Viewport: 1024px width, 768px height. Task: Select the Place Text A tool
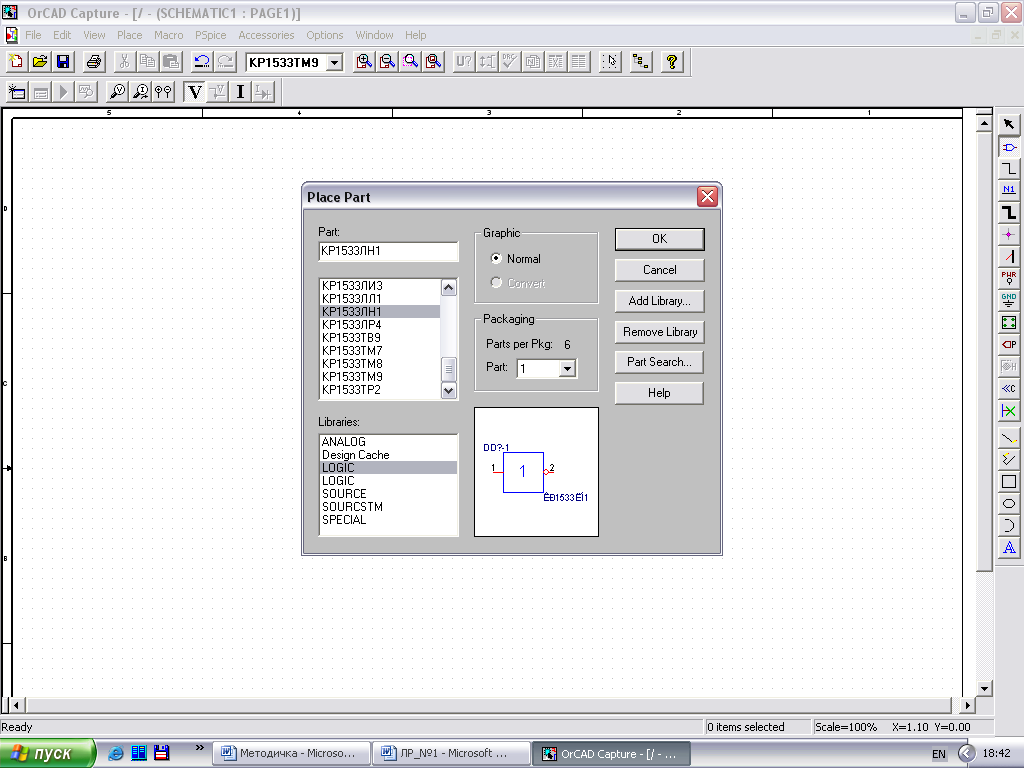click(x=1009, y=547)
